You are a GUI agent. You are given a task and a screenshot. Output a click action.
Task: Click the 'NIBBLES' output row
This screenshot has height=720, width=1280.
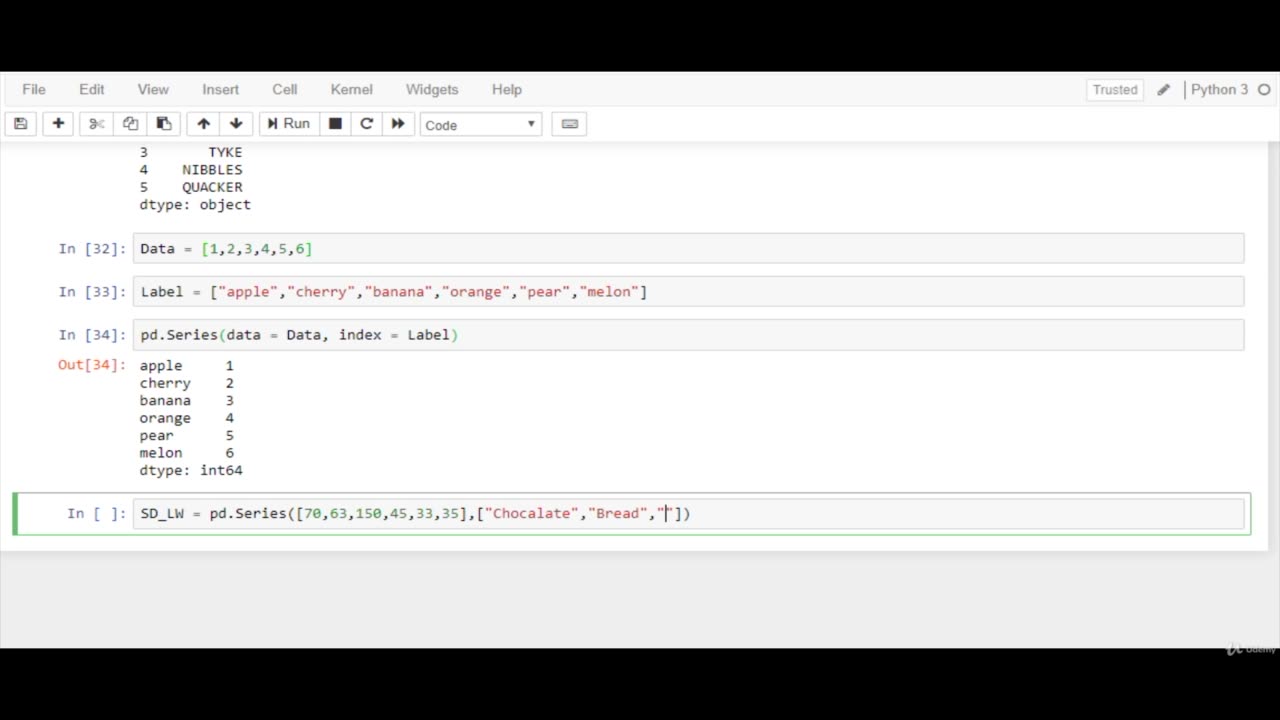pos(191,169)
